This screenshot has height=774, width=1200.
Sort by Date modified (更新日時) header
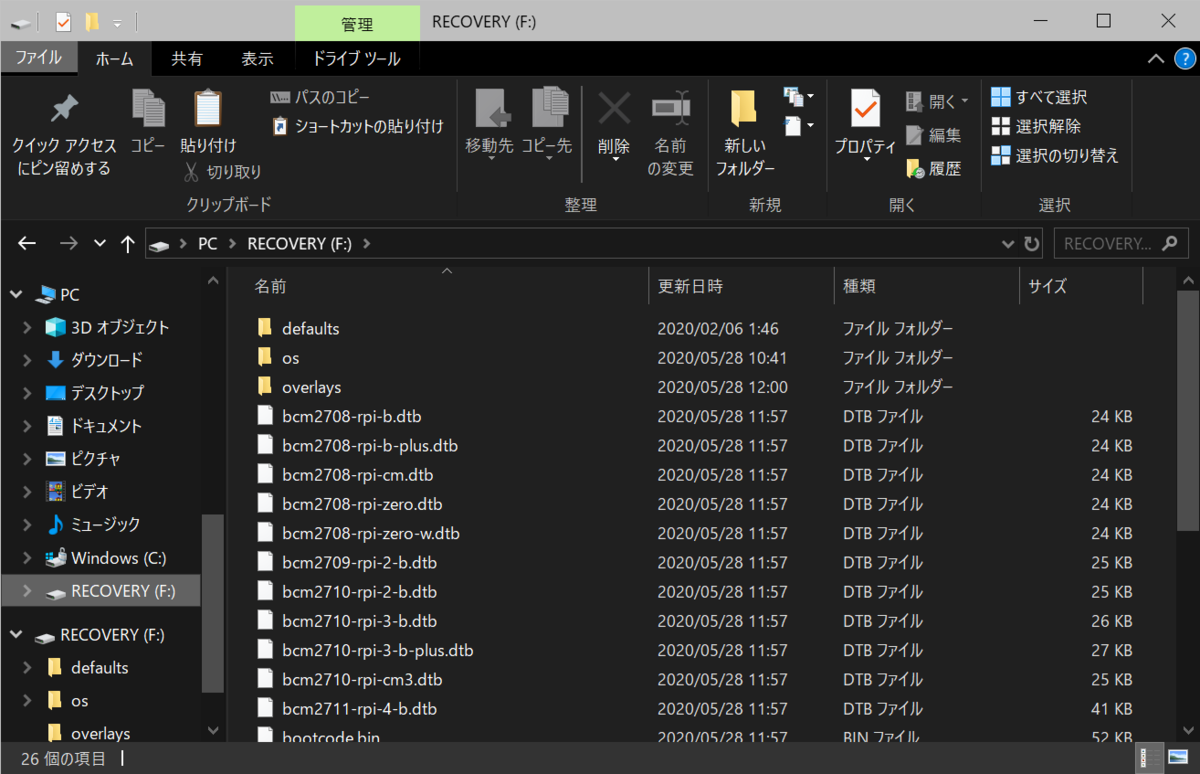[x=741, y=286]
